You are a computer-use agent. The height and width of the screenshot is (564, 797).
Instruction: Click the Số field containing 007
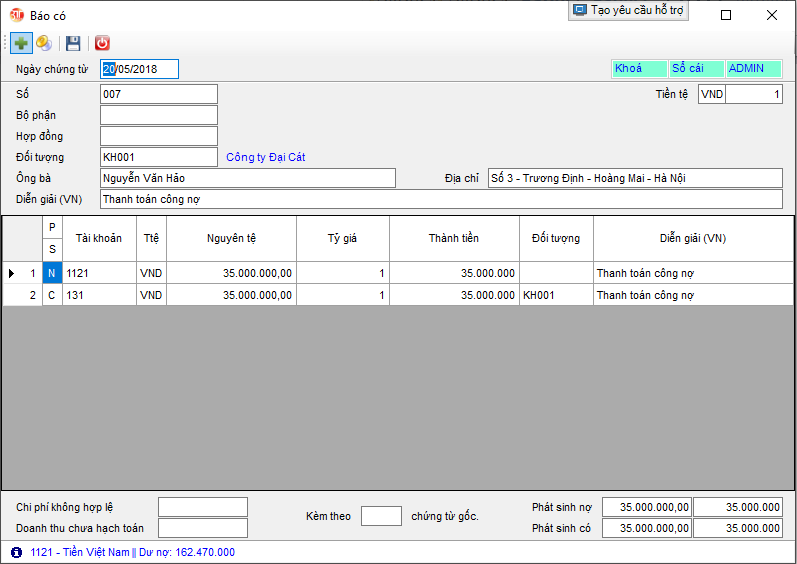[x=158, y=94]
